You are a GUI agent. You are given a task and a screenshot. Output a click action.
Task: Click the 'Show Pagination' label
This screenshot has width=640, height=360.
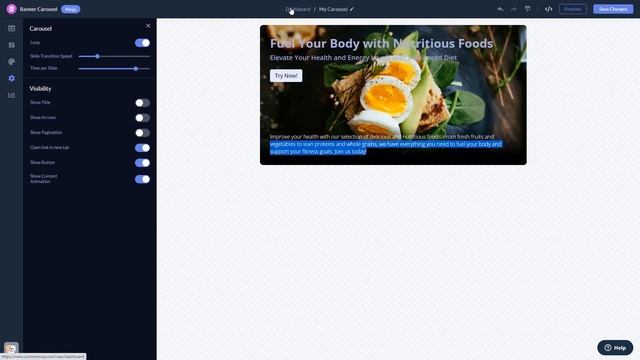[x=46, y=133]
